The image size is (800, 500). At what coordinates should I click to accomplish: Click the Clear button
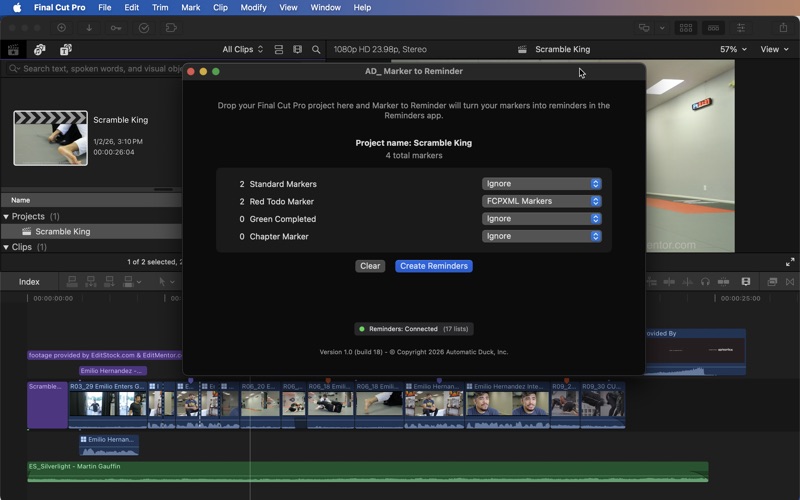pyautogui.click(x=370, y=266)
